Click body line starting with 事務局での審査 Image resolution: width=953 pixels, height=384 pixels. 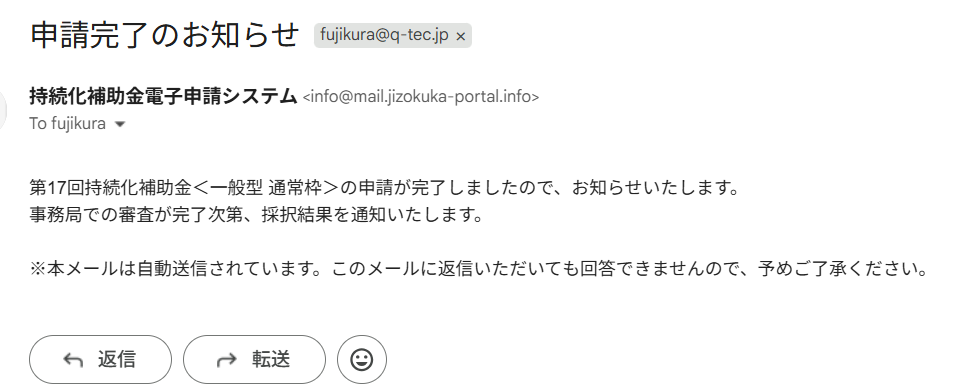(x=256, y=215)
